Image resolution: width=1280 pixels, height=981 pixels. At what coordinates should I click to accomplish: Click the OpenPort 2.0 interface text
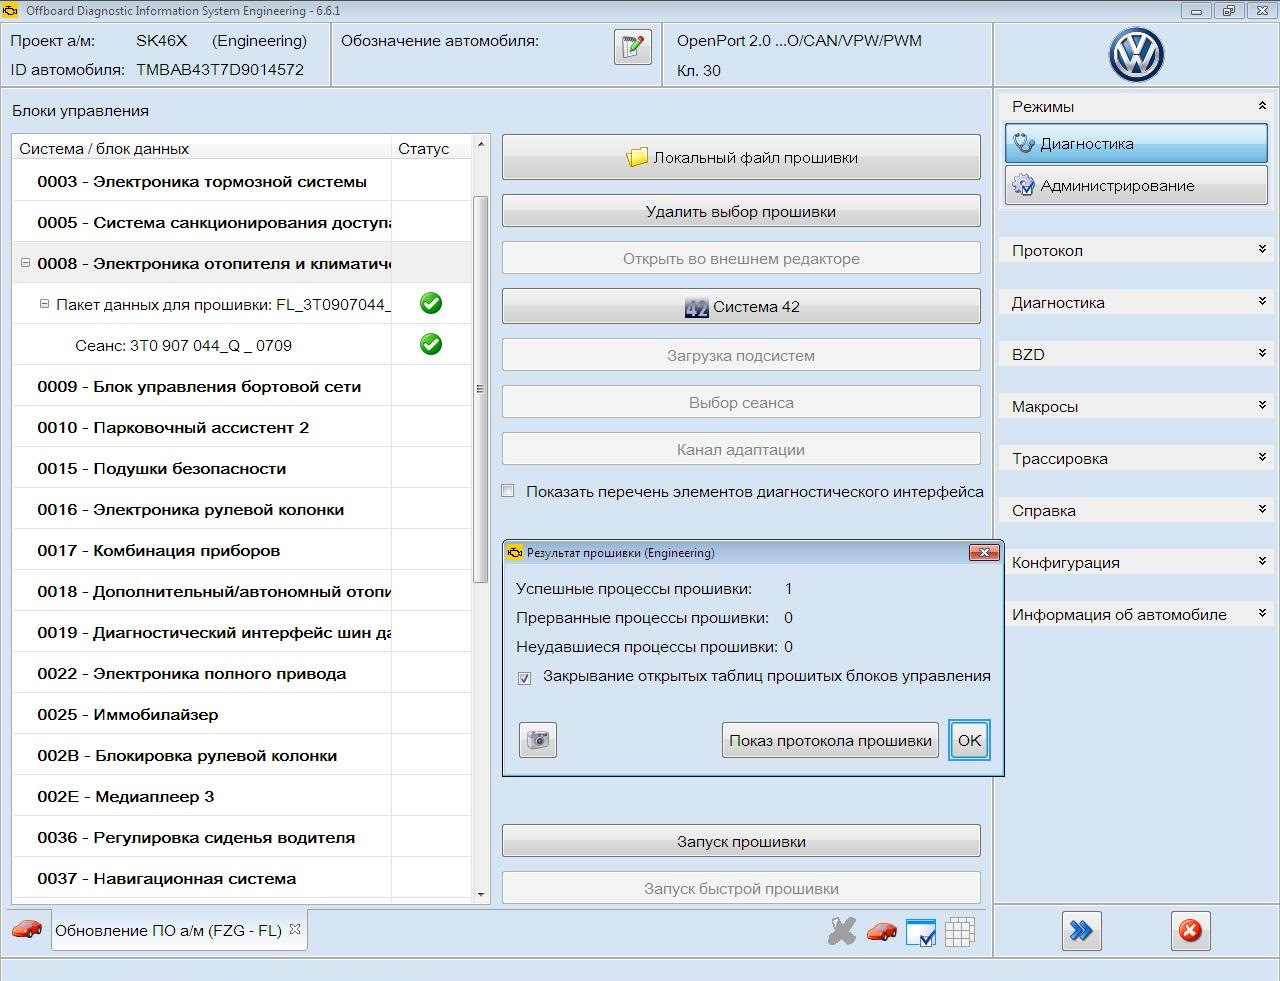point(799,41)
